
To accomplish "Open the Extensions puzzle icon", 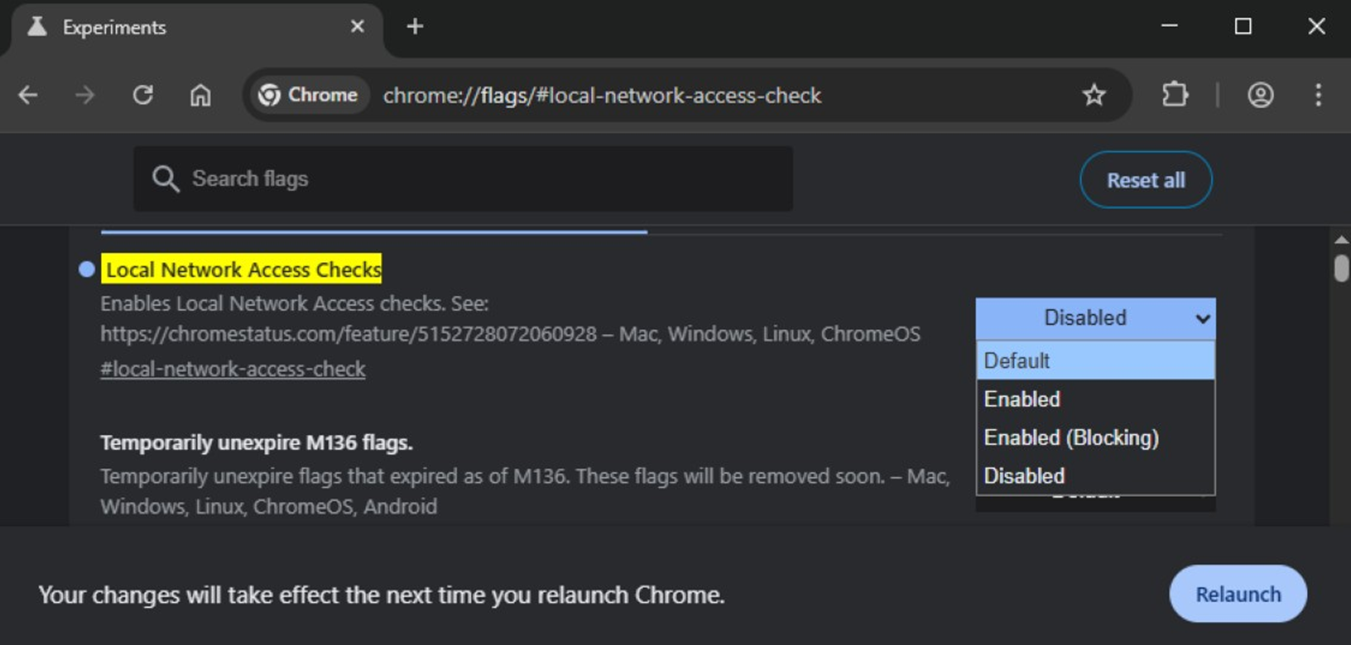I will pyautogui.click(x=1175, y=95).
